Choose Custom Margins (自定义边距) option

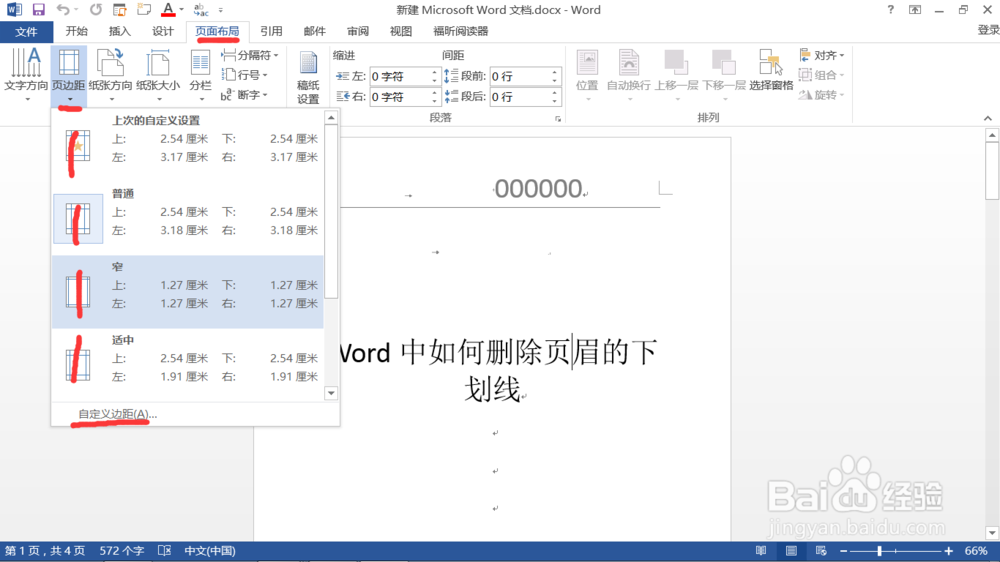pos(117,414)
